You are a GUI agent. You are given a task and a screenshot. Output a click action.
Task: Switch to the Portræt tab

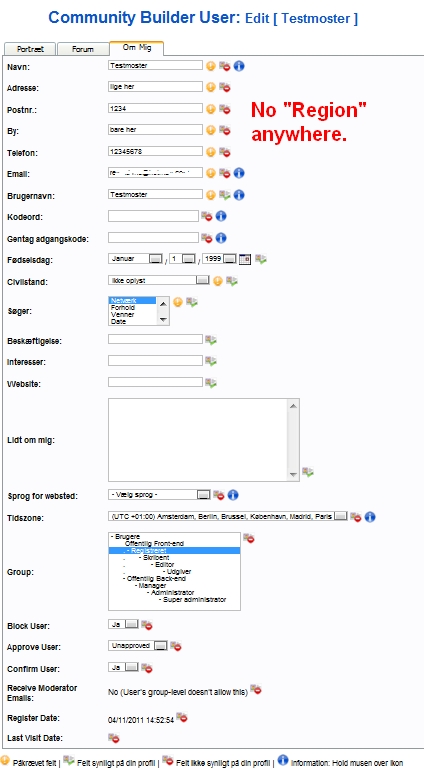coord(30,49)
